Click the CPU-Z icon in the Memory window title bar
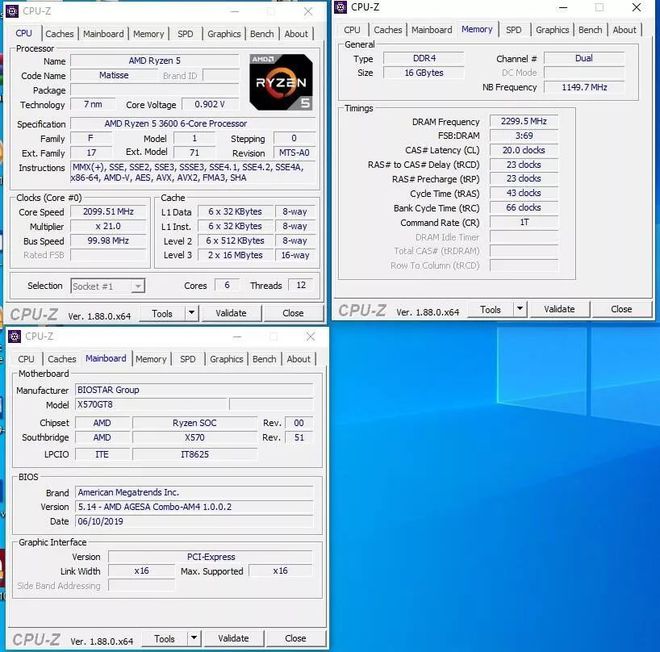Viewport: 660px width, 652px height. tap(340, 7)
